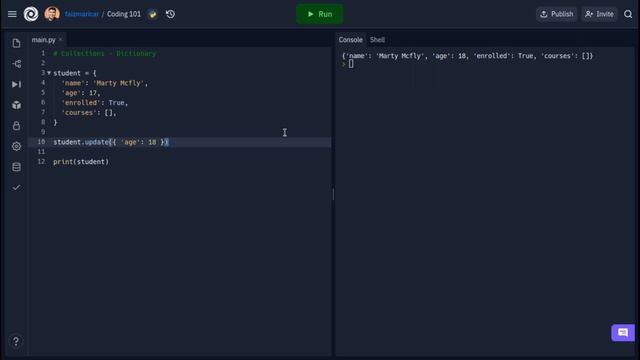640x360 pixels.
Task: Click the 'age': 17 line
Action: (81, 93)
